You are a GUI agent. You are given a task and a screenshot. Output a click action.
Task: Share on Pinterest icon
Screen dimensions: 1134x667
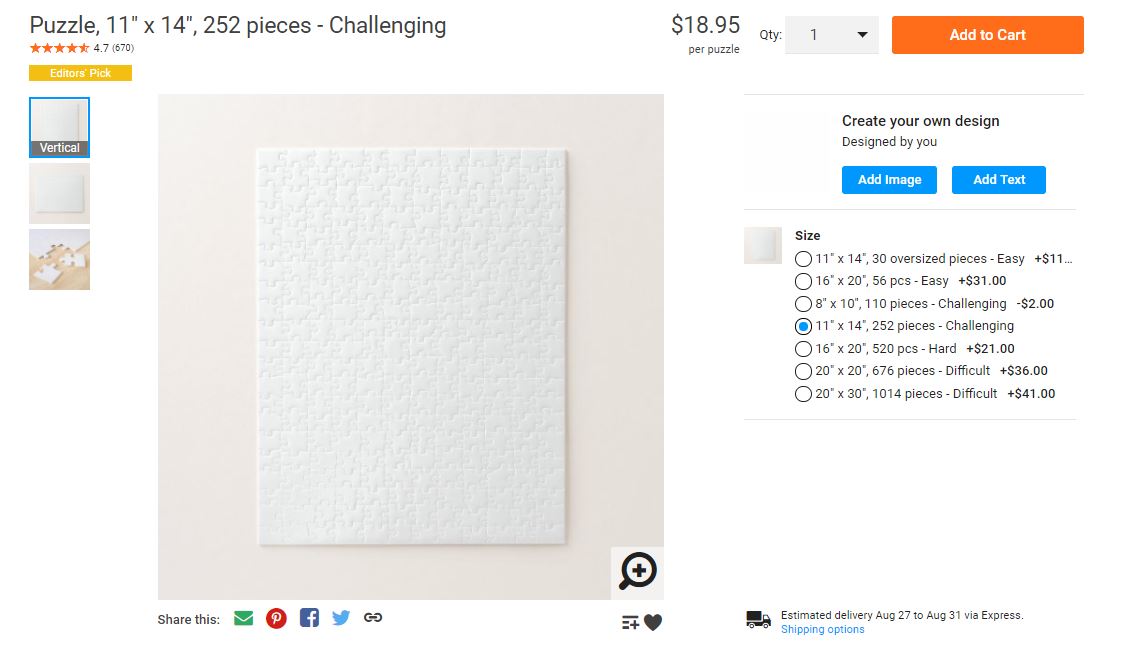pyautogui.click(x=276, y=618)
